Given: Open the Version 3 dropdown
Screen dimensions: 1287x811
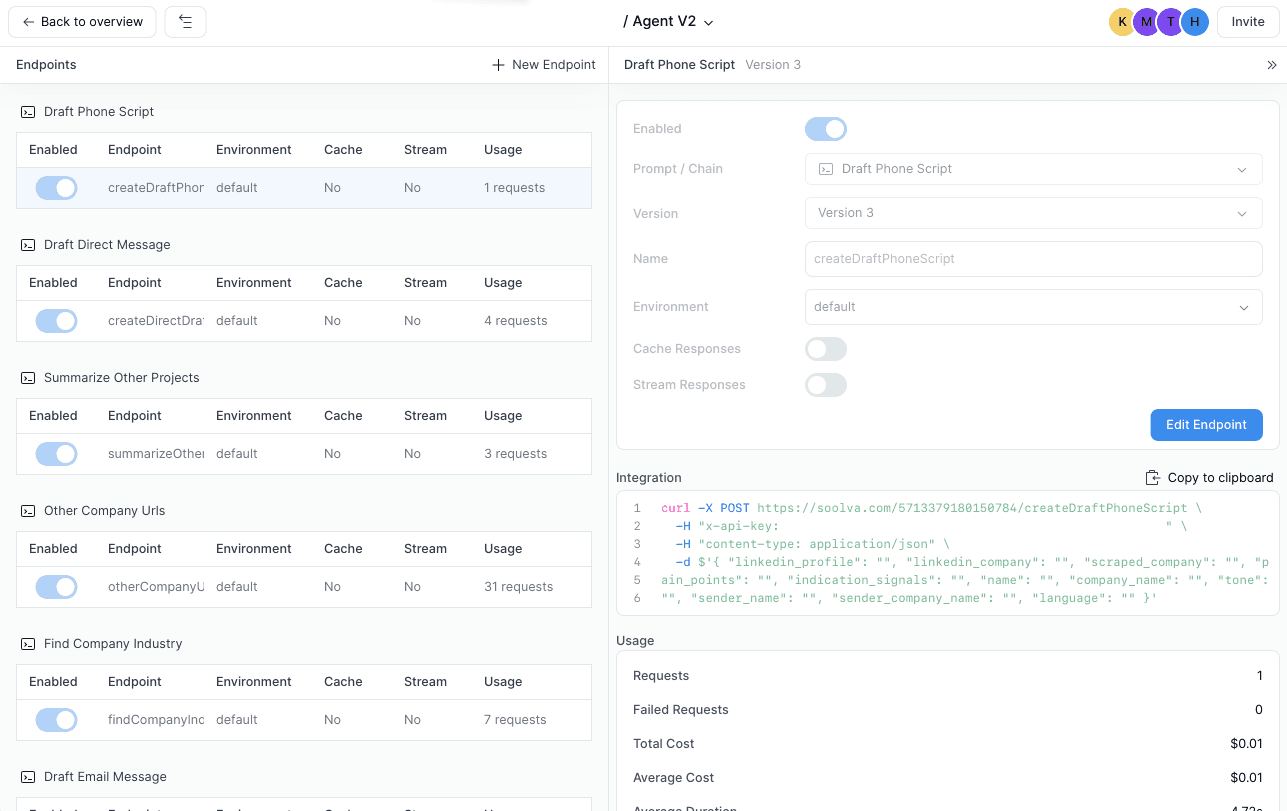Looking at the screenshot, I should pos(1033,213).
